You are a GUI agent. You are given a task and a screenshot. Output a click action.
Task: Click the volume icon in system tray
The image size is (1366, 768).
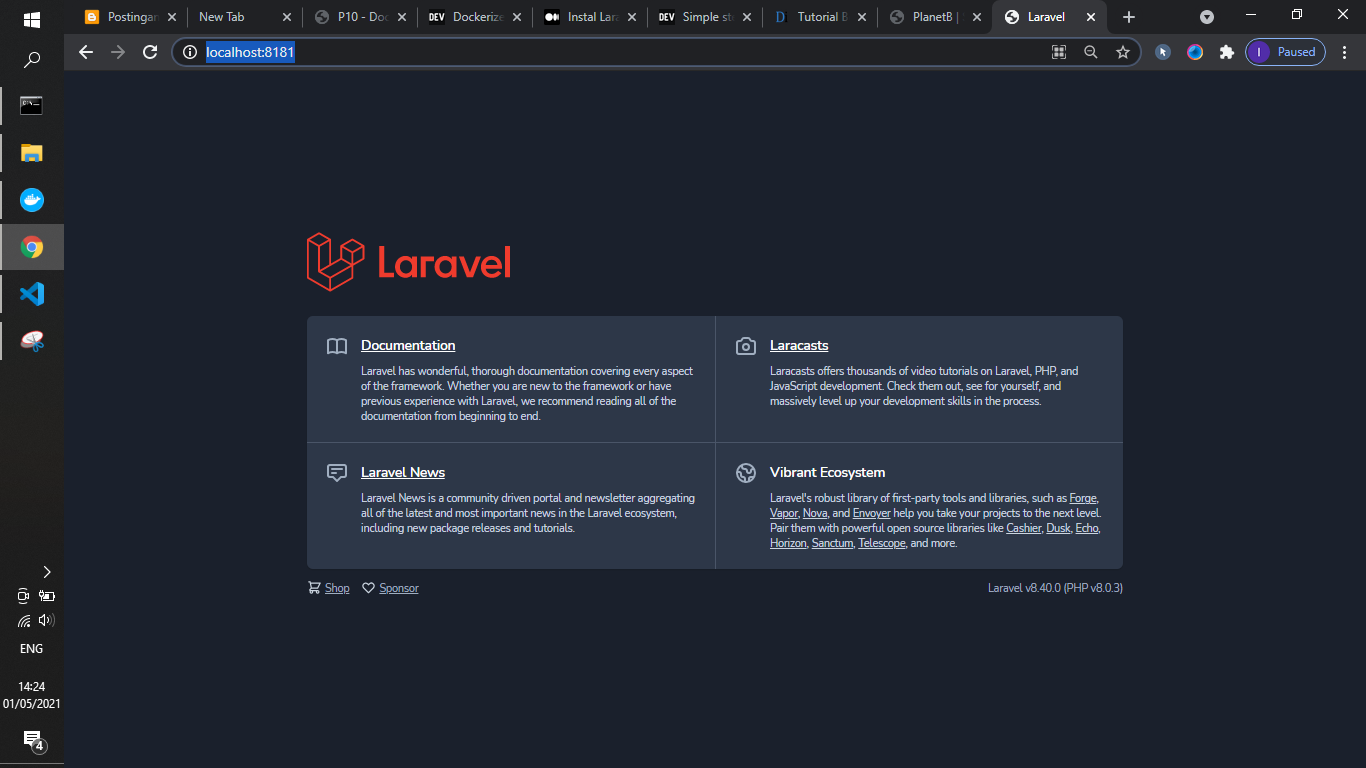[x=46, y=620]
